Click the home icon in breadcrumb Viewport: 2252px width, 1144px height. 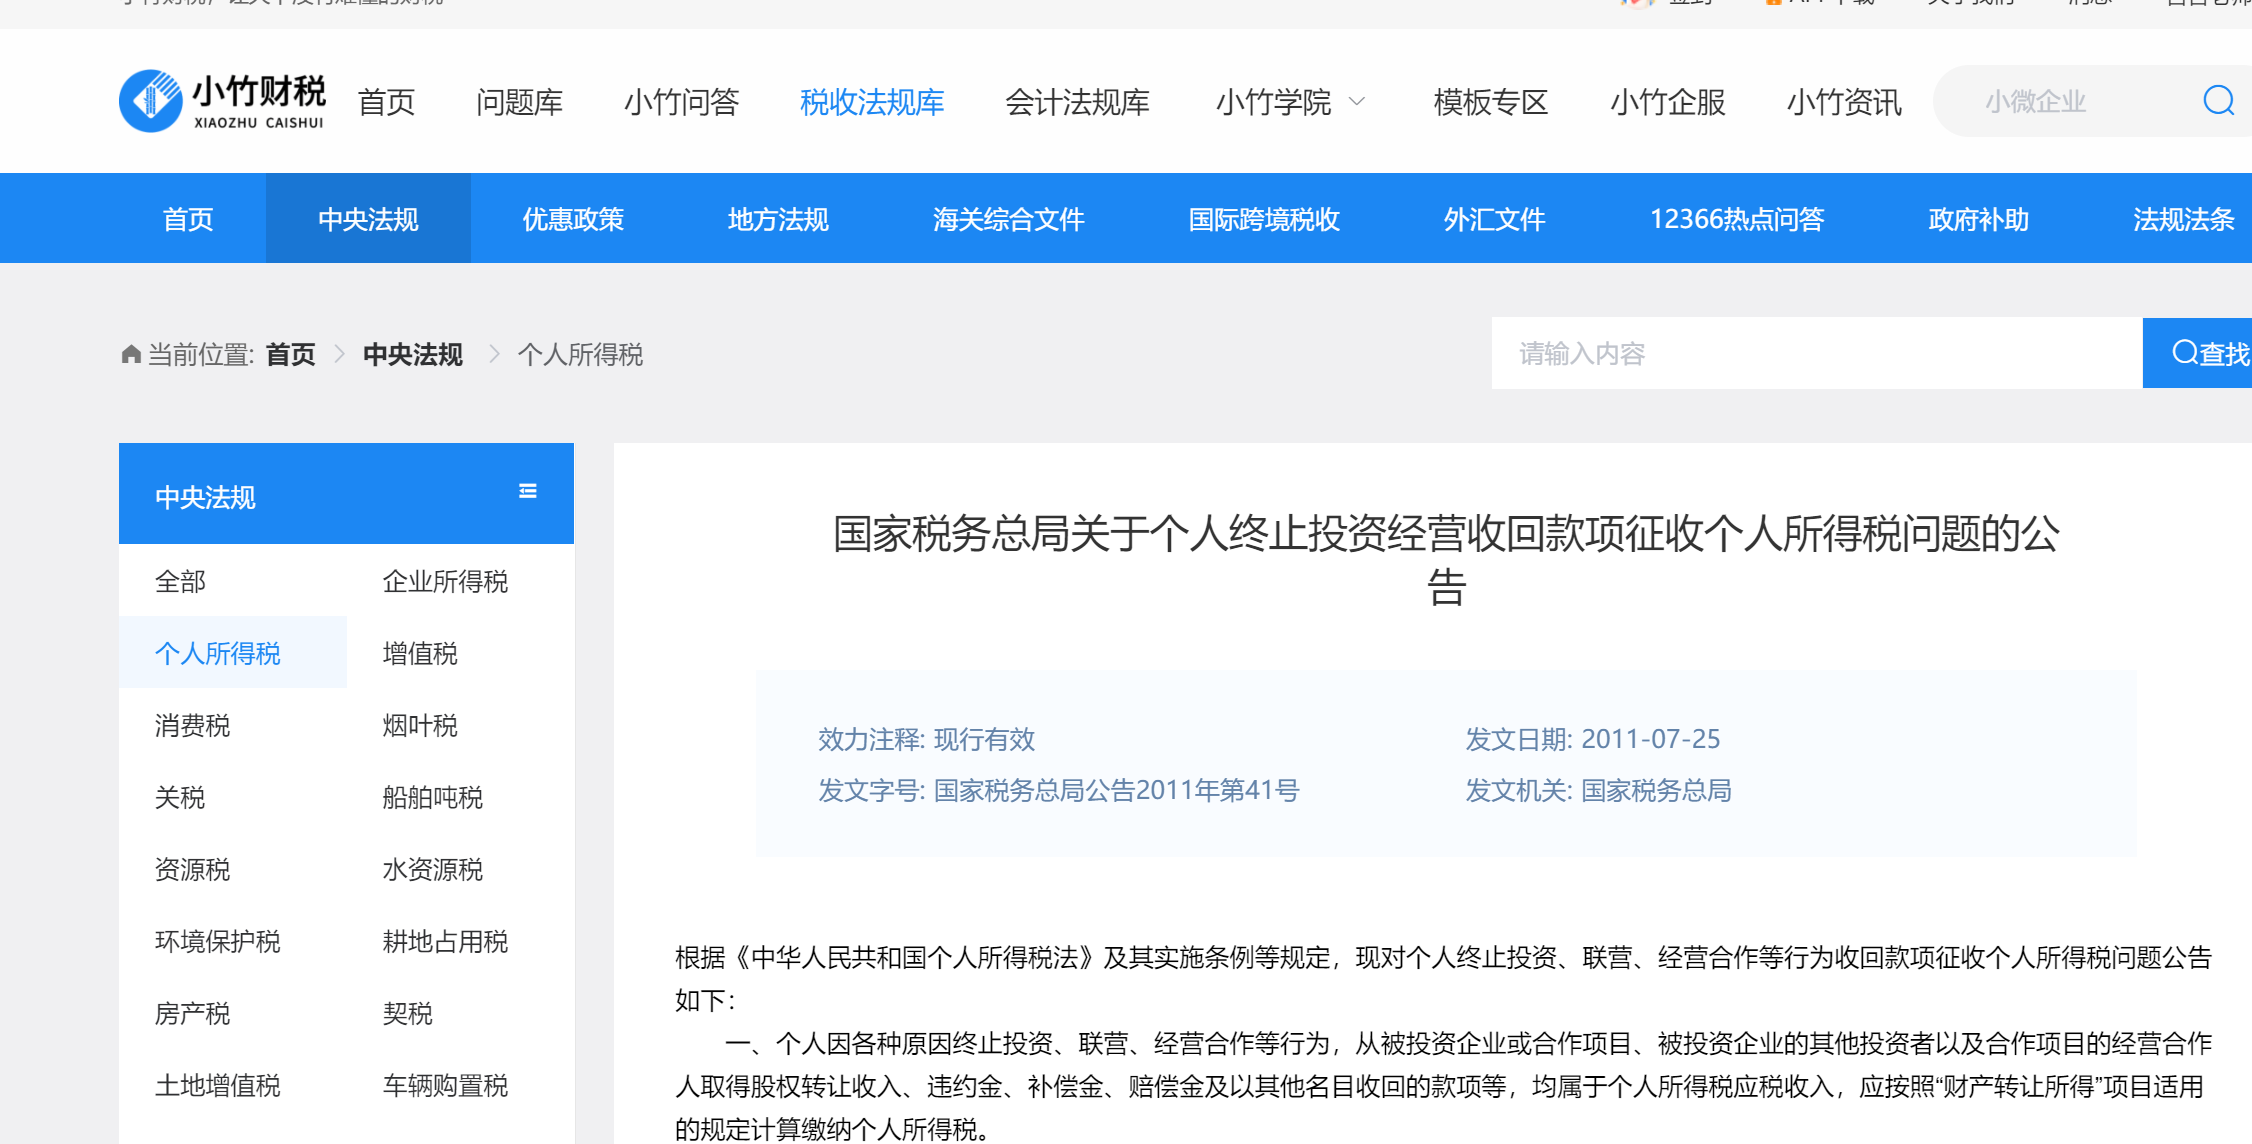click(130, 354)
